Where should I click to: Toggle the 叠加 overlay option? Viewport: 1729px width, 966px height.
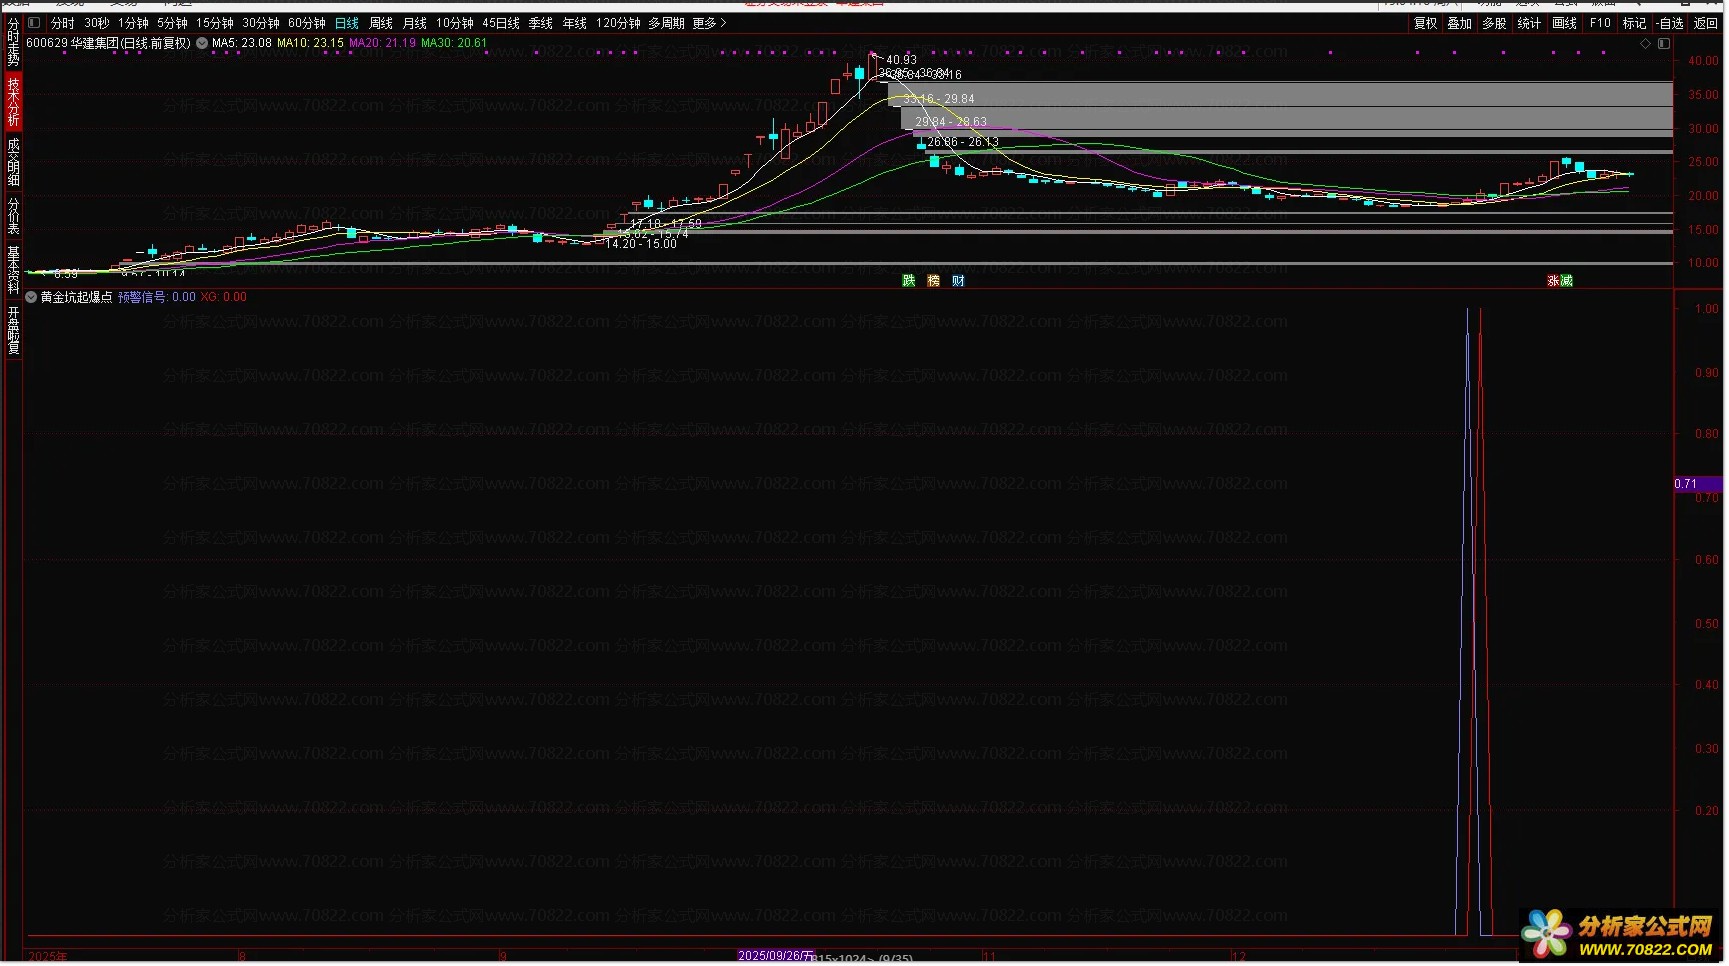(1460, 23)
